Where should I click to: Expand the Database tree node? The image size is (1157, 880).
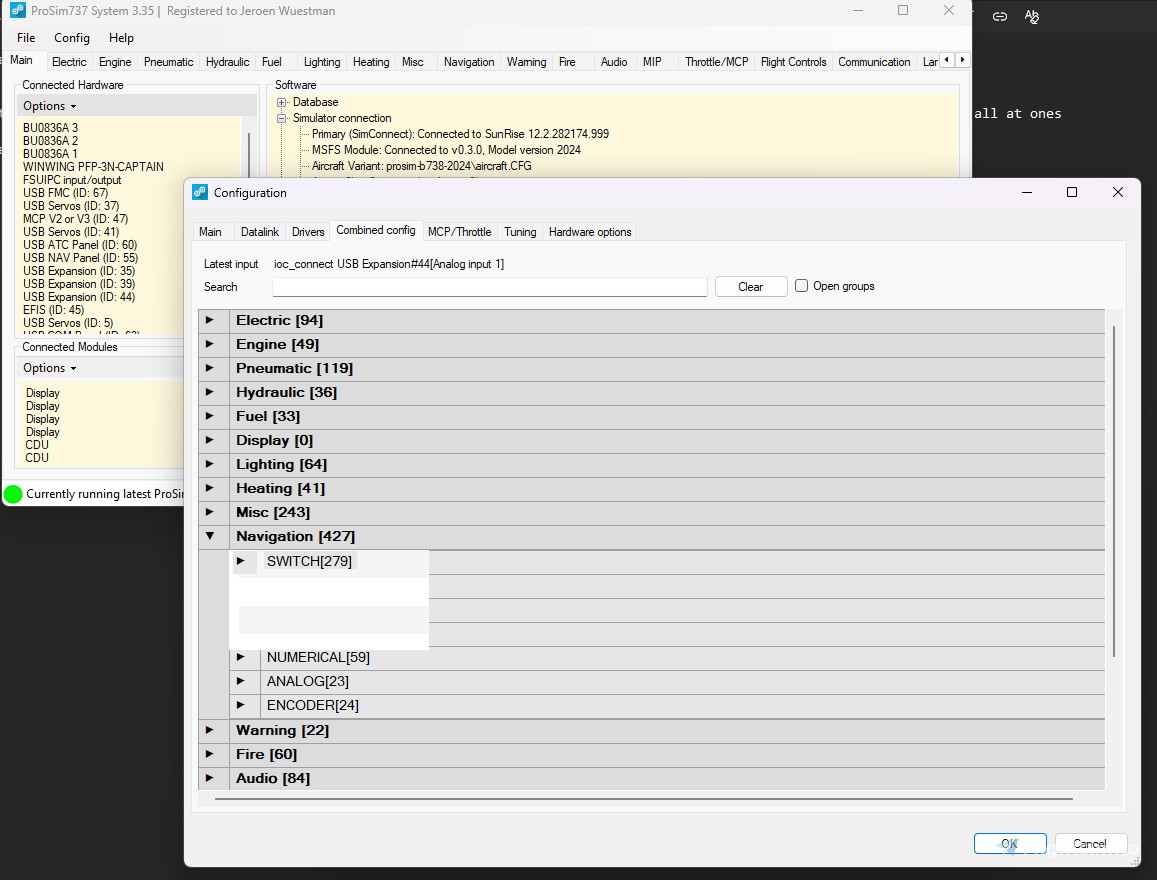281,102
